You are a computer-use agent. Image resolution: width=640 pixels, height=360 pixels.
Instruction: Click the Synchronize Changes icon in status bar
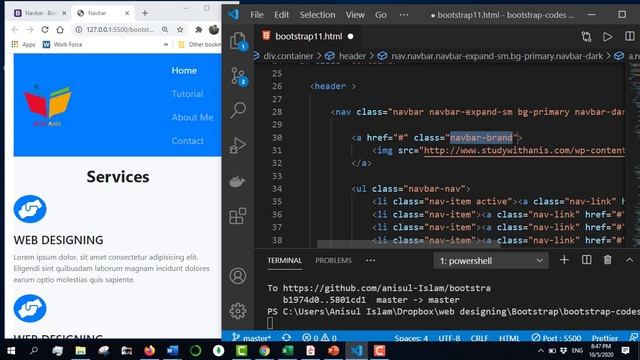[x=287, y=338]
